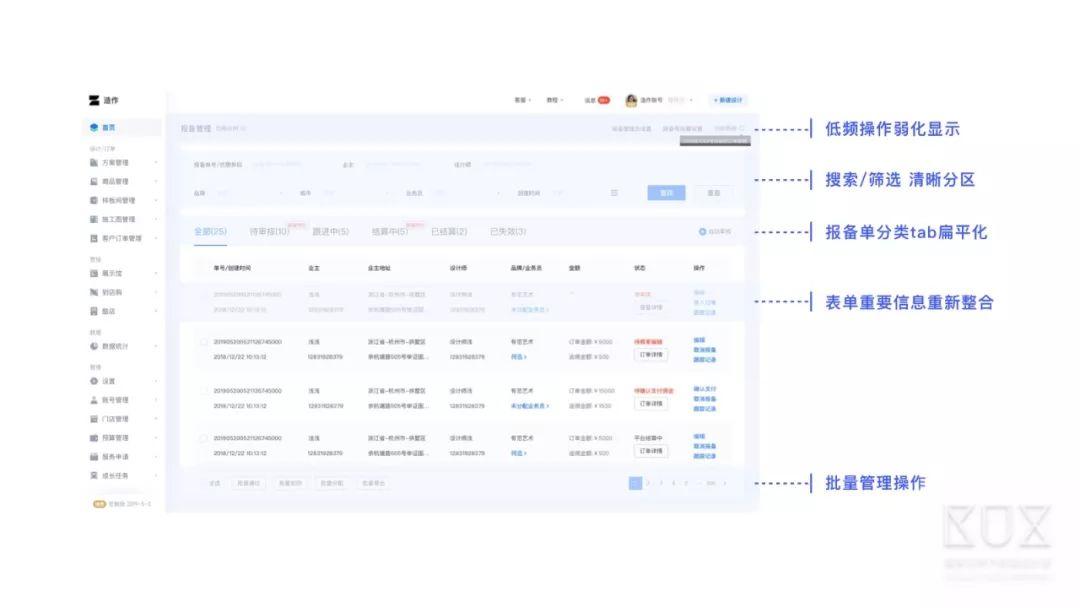
Task: Click the highlighted page 1 pagination button
Action: [x=635, y=483]
